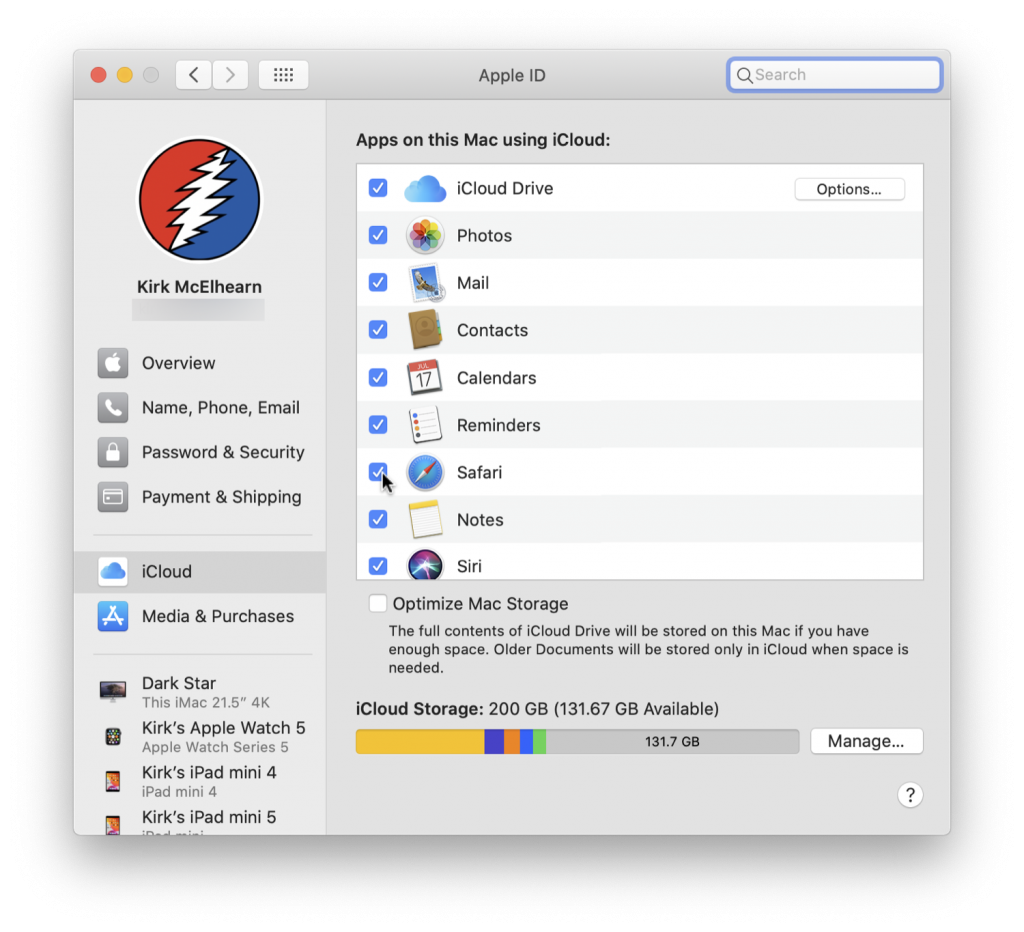1024x932 pixels.
Task: Click the Calendars icon
Action: pos(425,377)
